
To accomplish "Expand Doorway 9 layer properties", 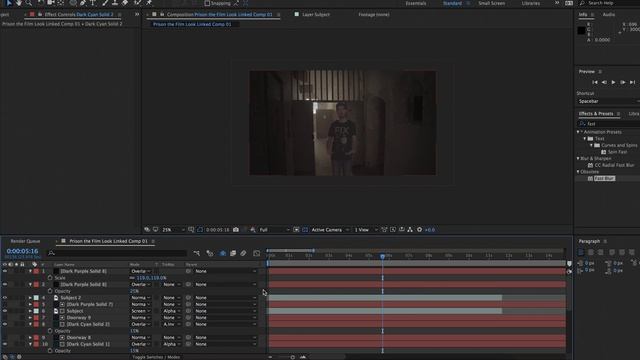I will point(30,318).
